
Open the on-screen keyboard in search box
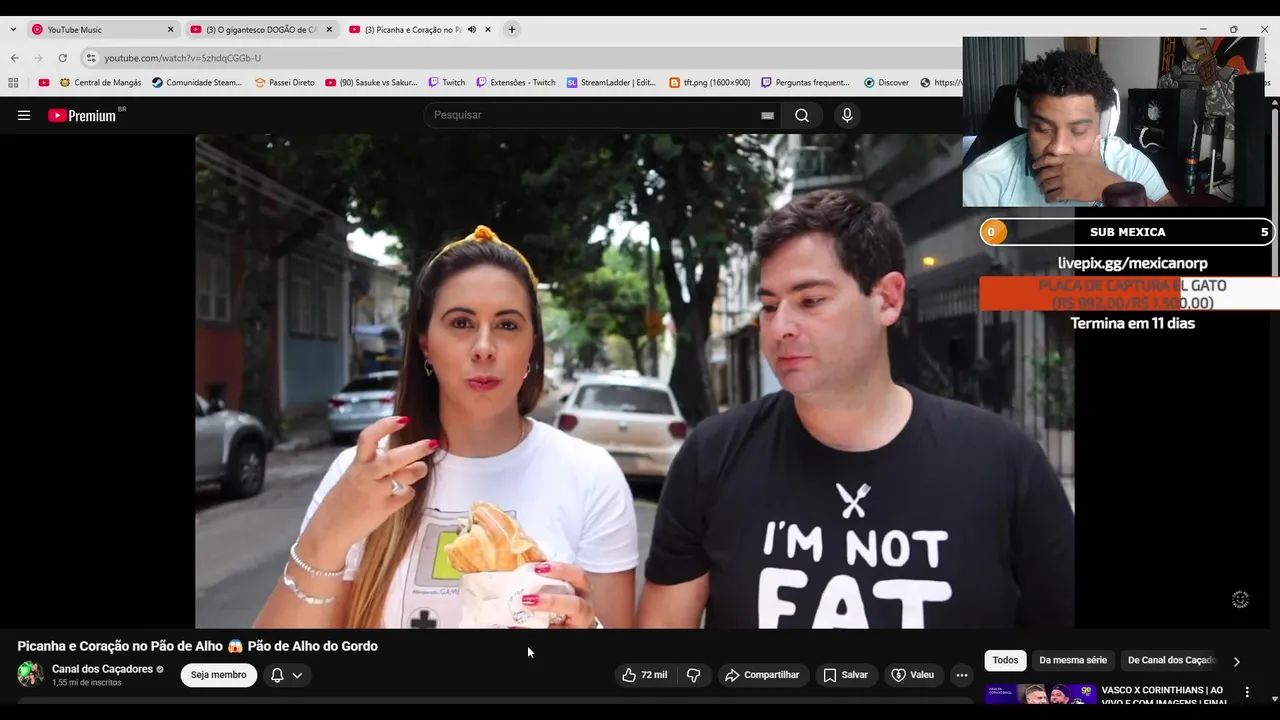pyautogui.click(x=767, y=115)
